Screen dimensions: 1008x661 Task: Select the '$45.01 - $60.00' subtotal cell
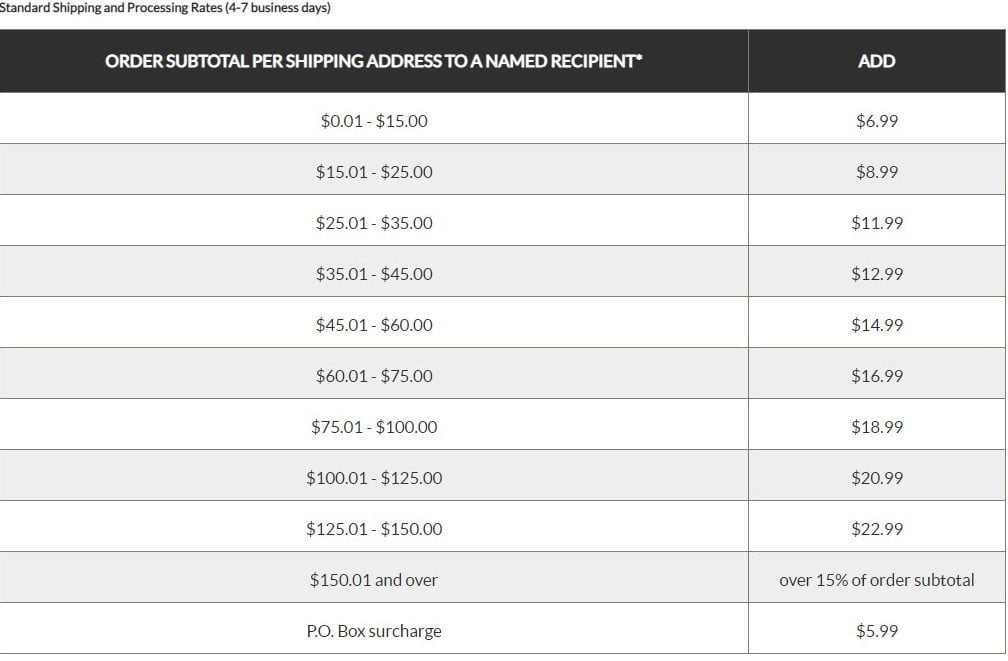coord(373,325)
